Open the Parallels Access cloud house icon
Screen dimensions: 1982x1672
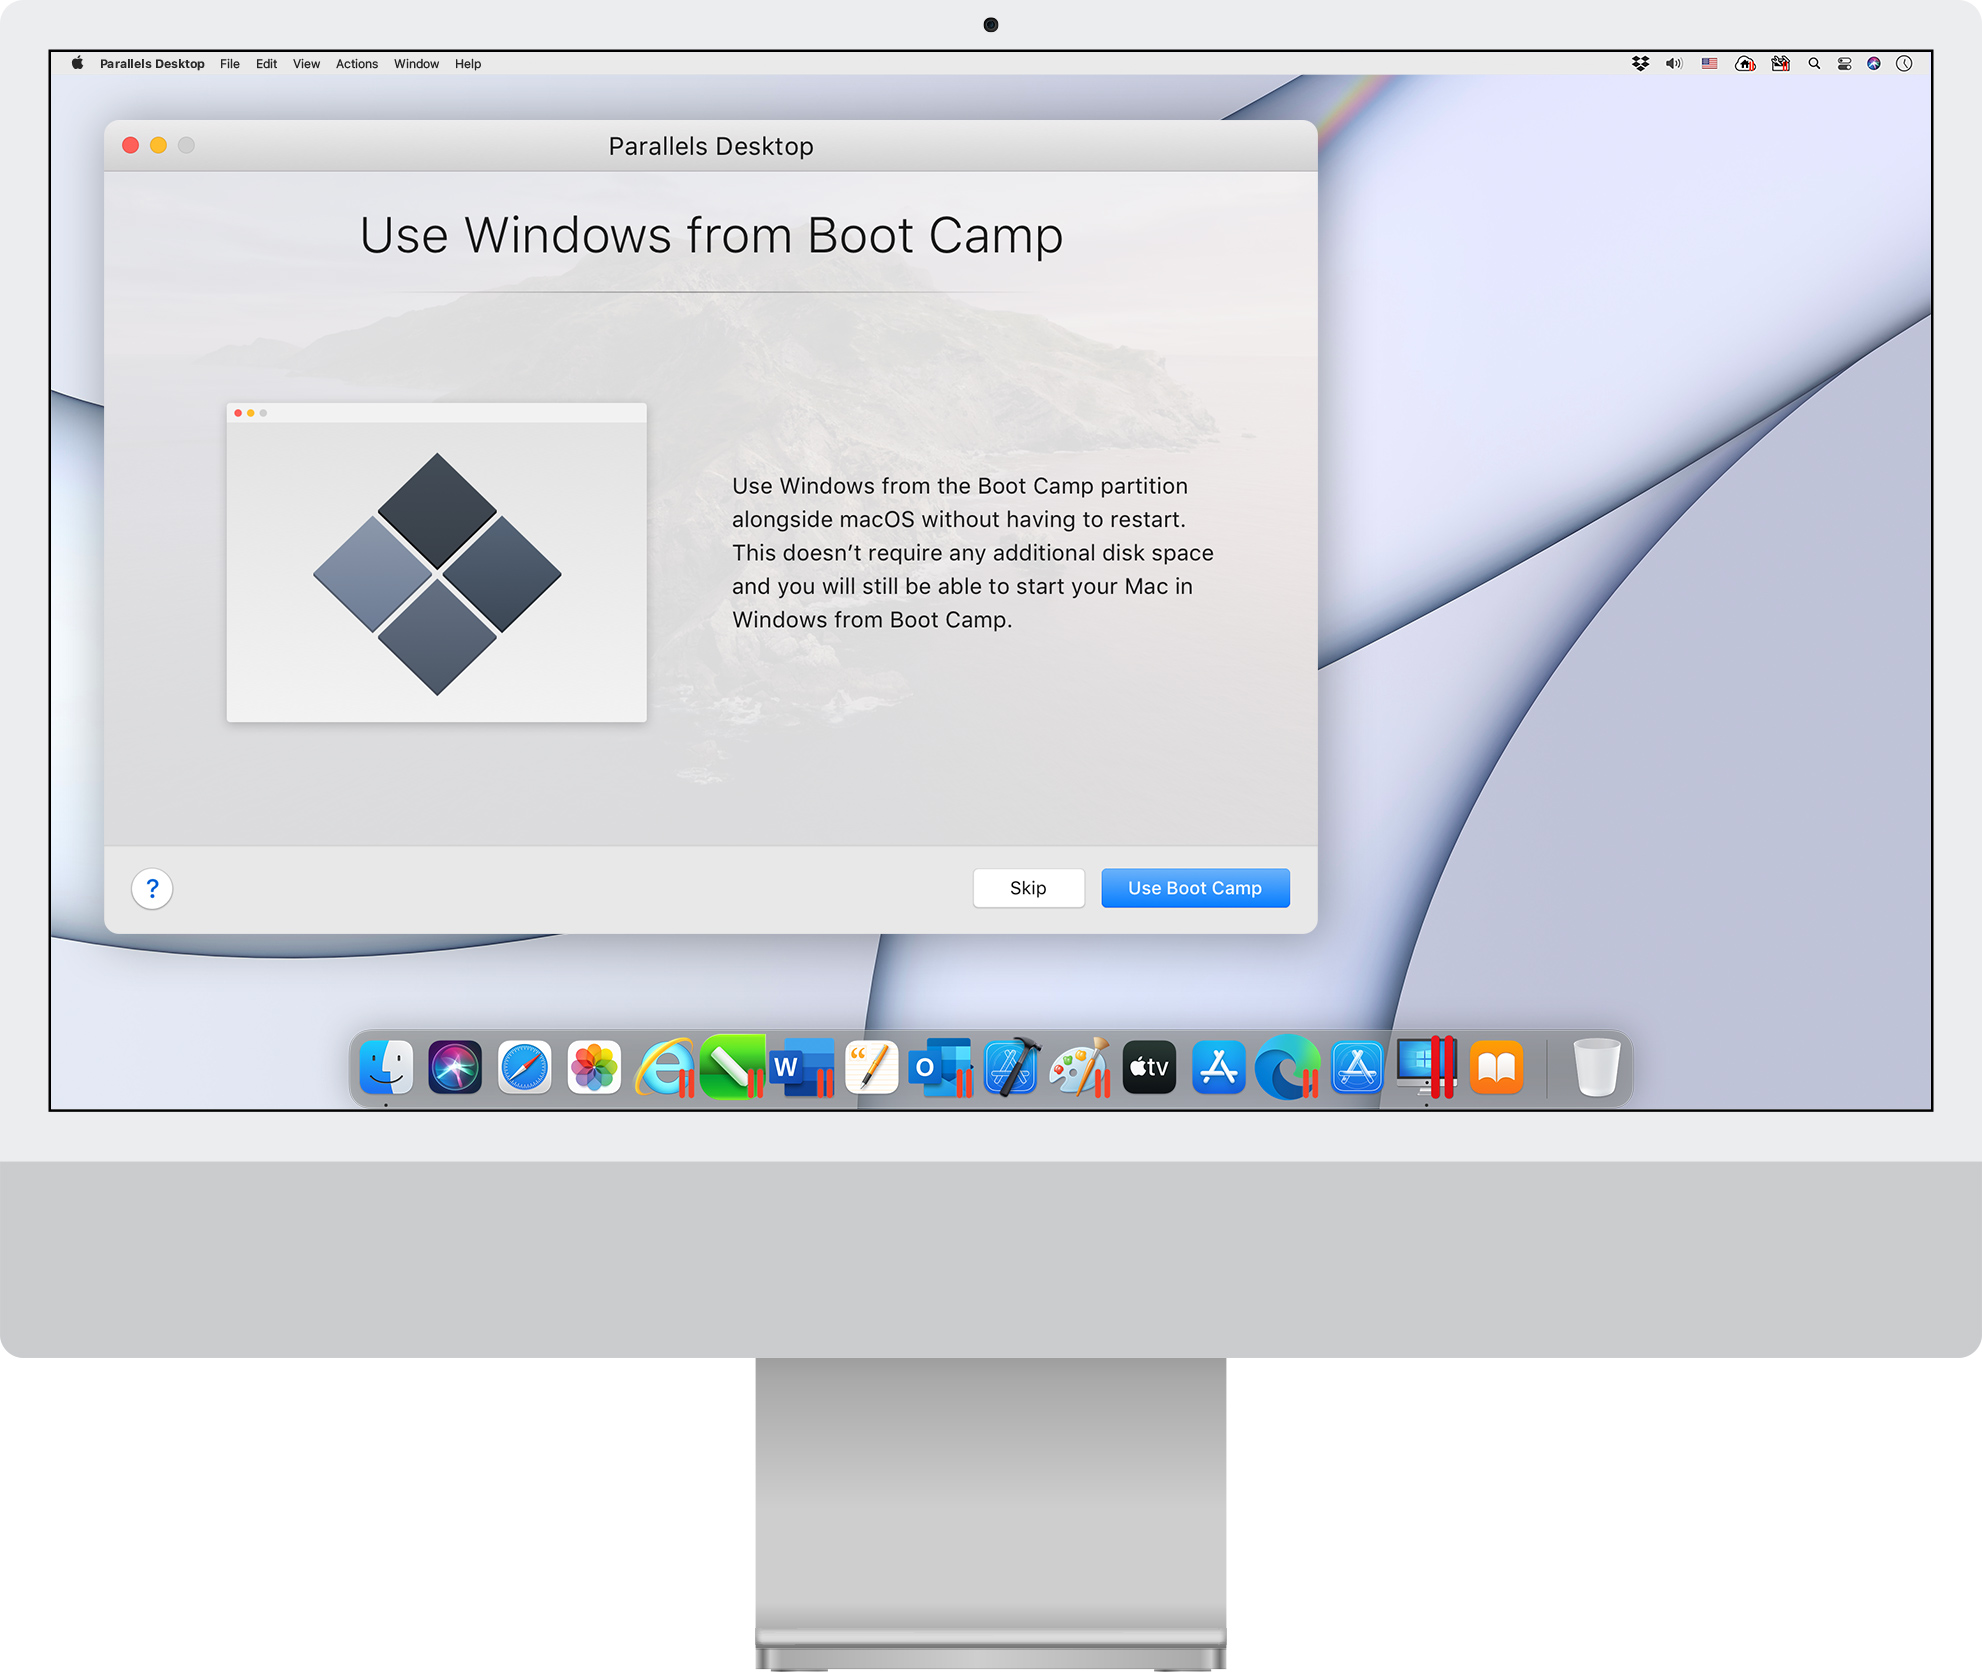(x=1745, y=63)
